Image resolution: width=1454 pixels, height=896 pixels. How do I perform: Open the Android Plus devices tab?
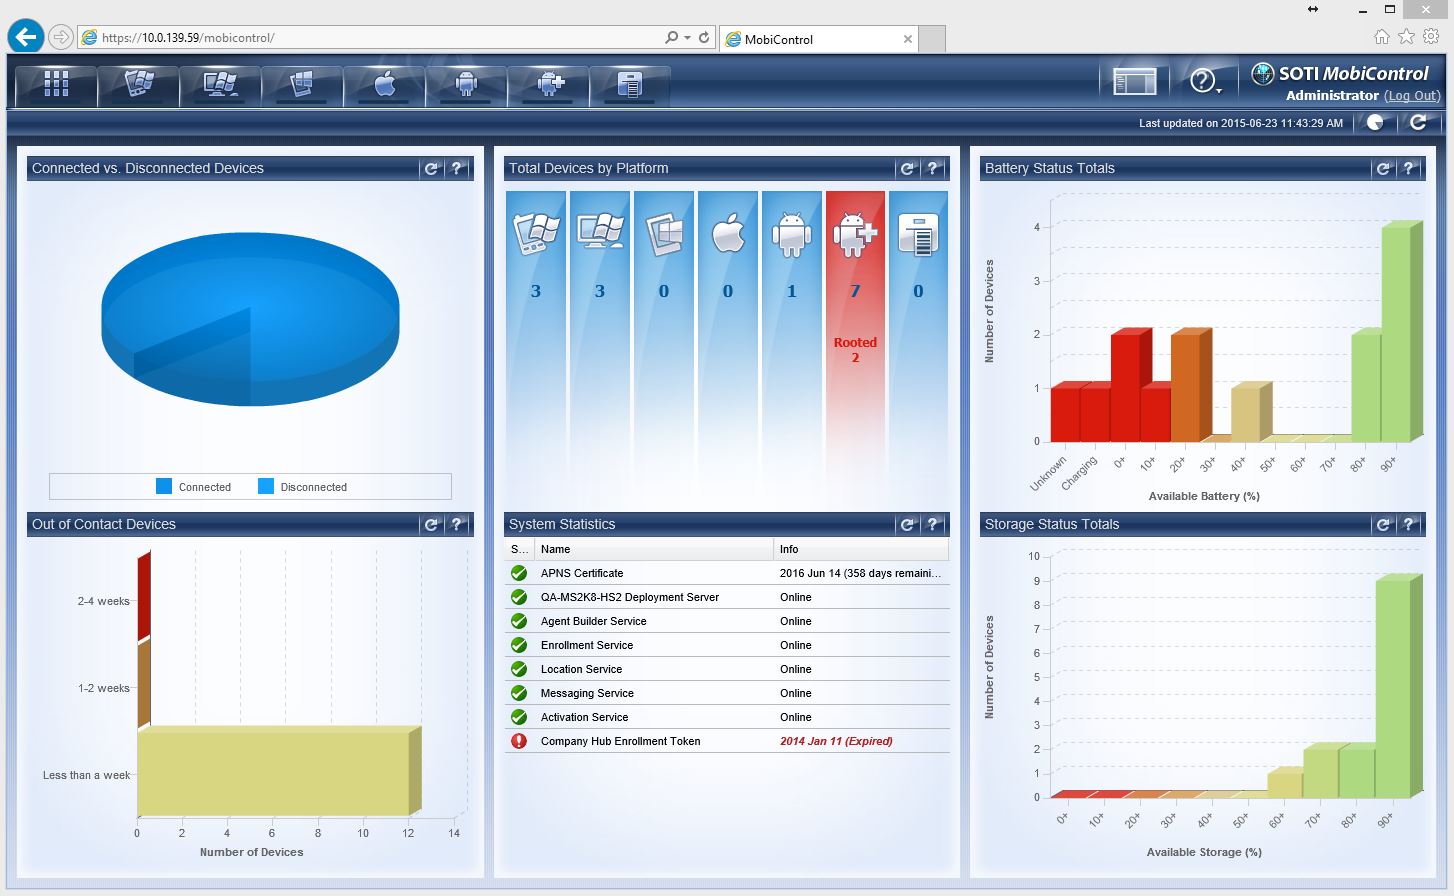coord(548,85)
